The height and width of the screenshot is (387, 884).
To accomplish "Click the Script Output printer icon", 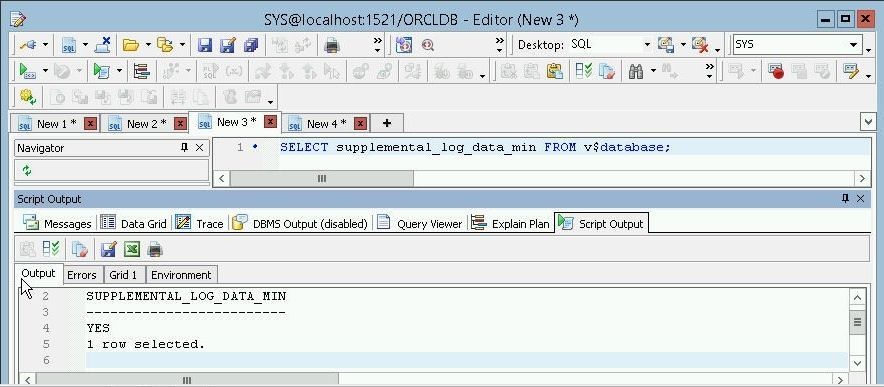I will coord(154,249).
